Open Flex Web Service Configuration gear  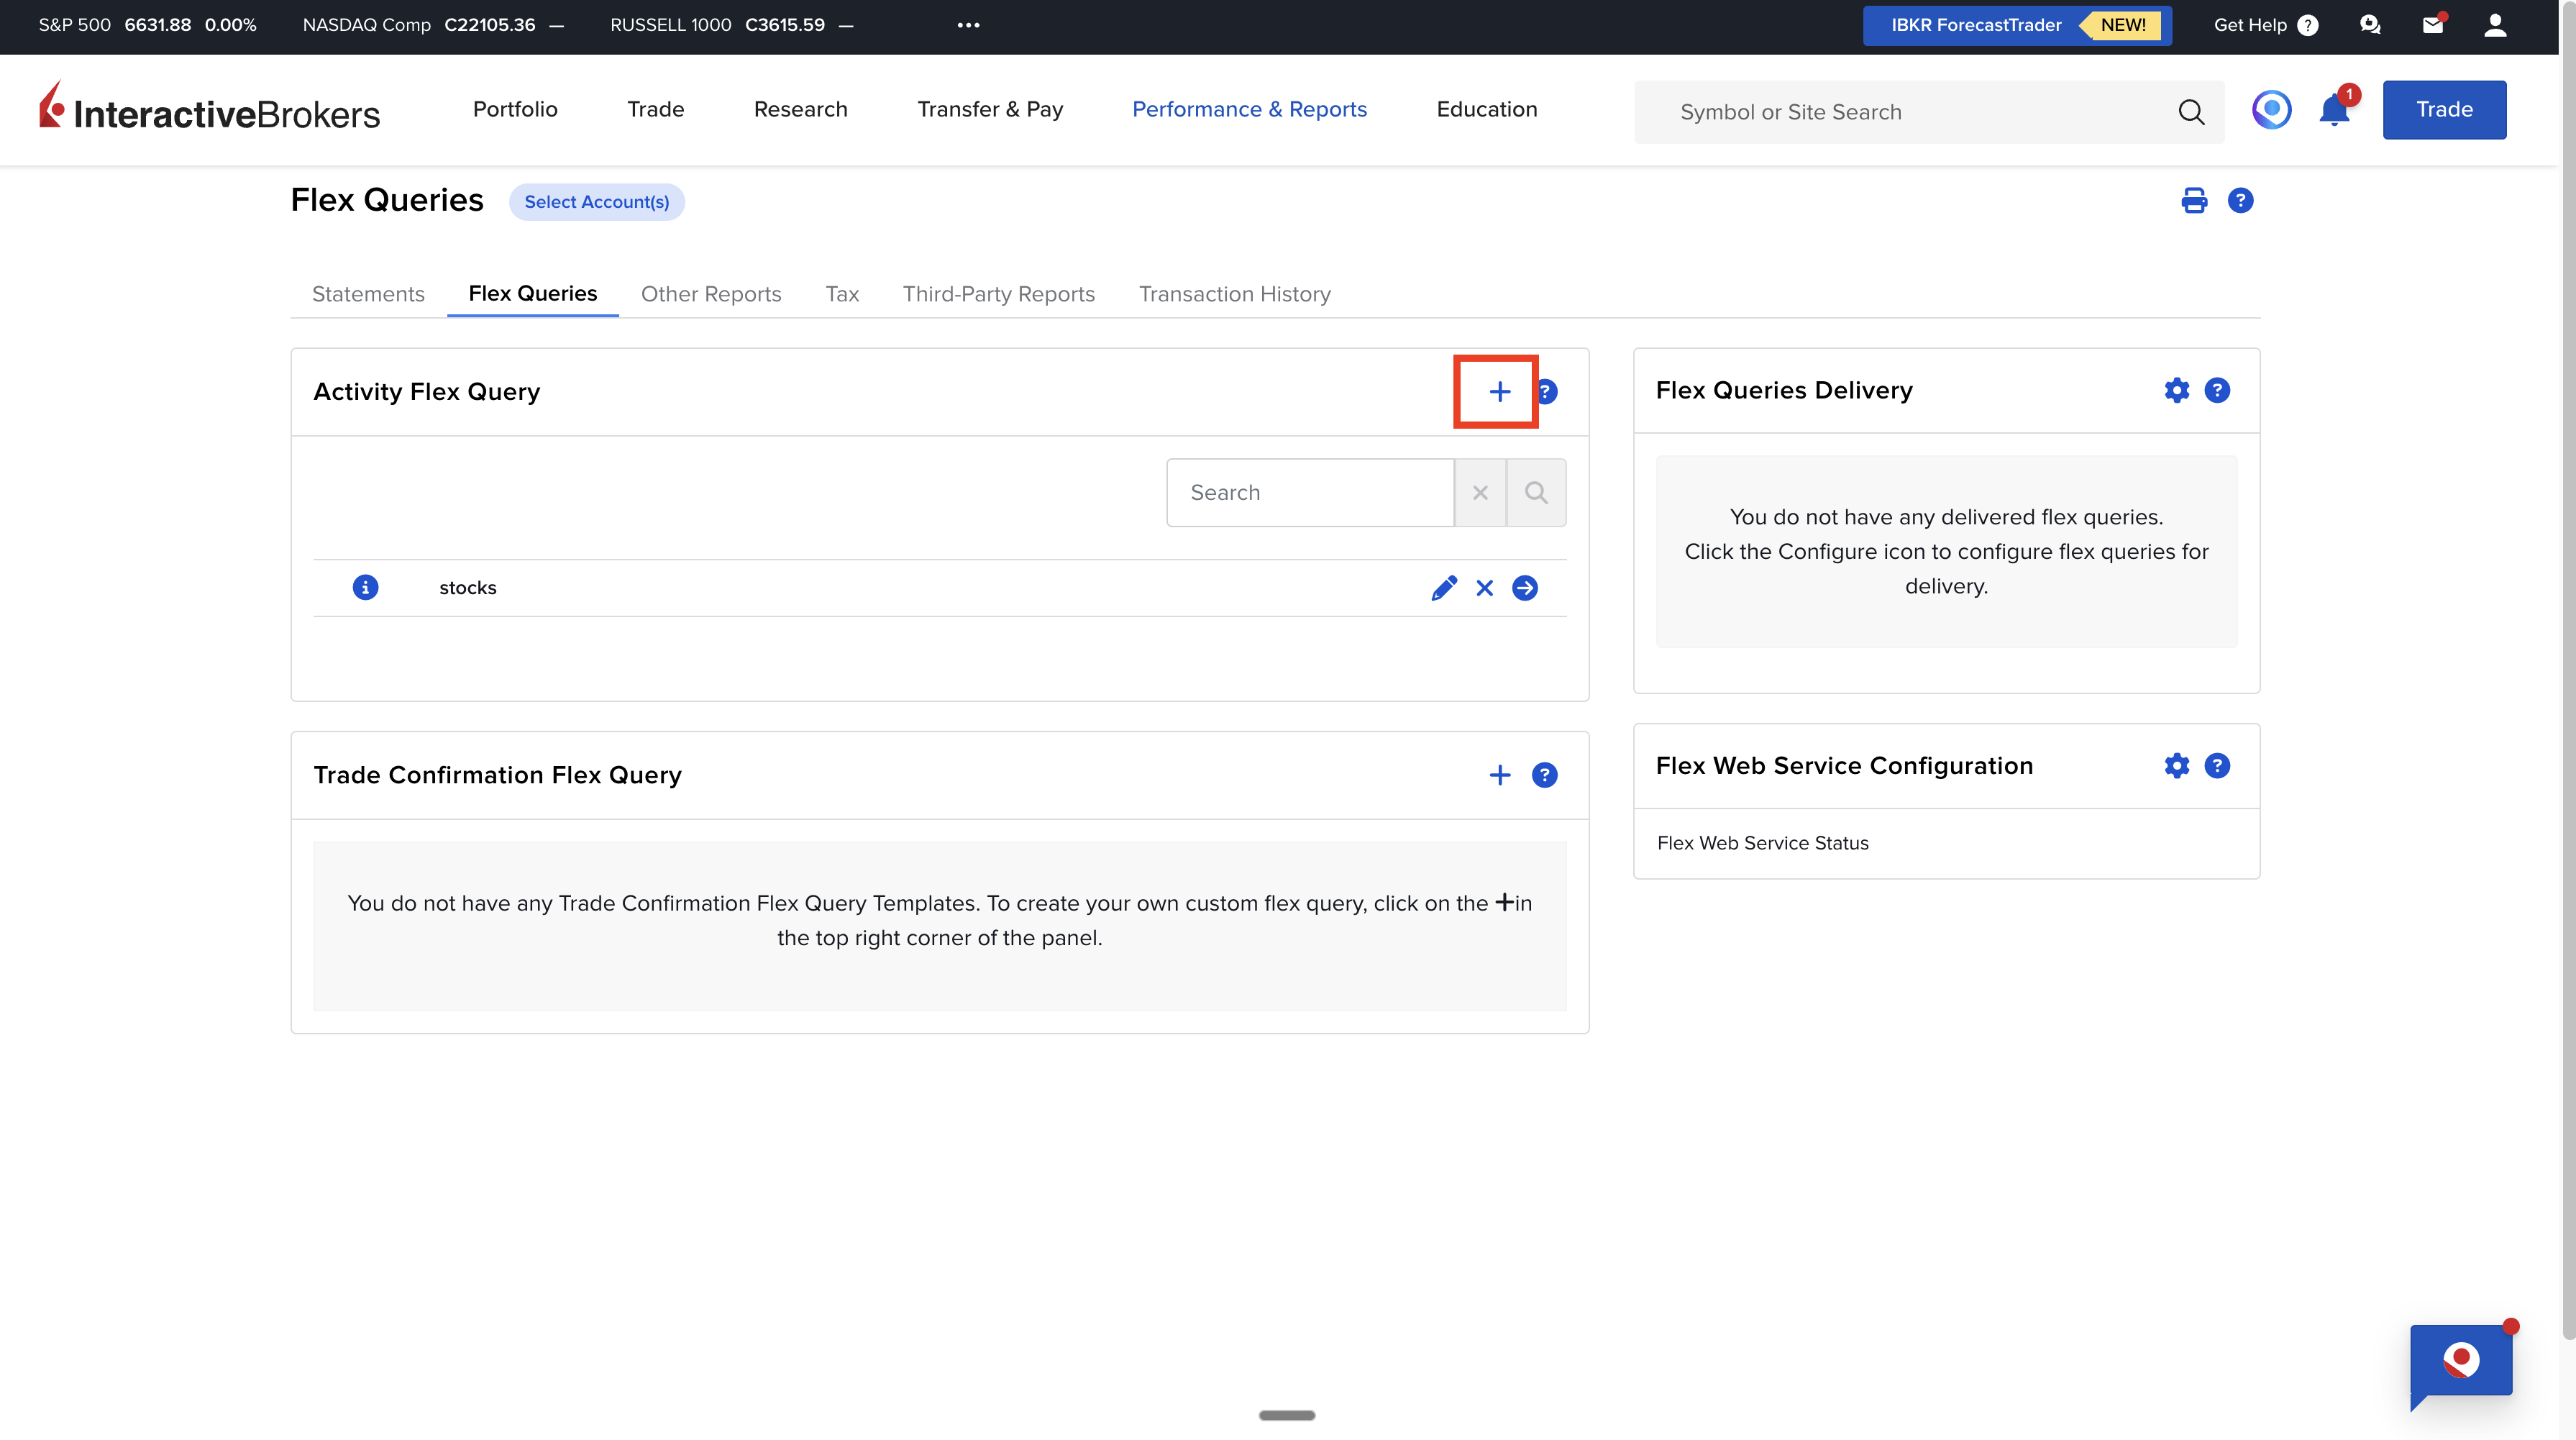(x=2176, y=766)
